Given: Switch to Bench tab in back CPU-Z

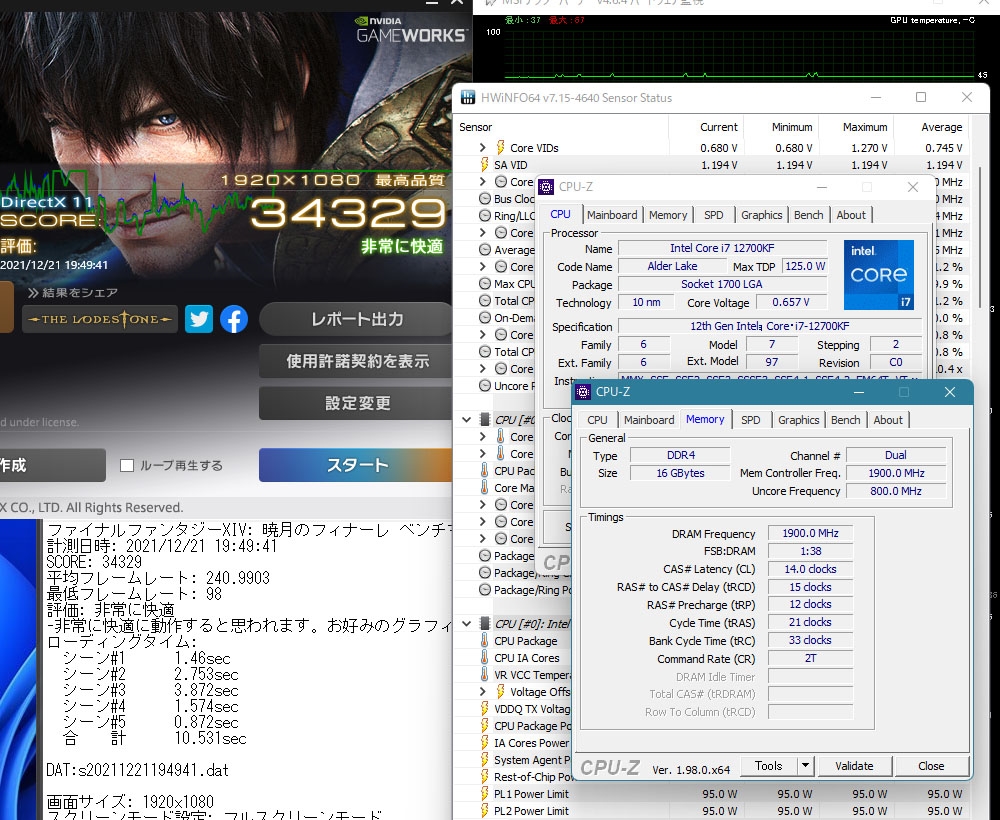Looking at the screenshot, I should (x=808, y=215).
